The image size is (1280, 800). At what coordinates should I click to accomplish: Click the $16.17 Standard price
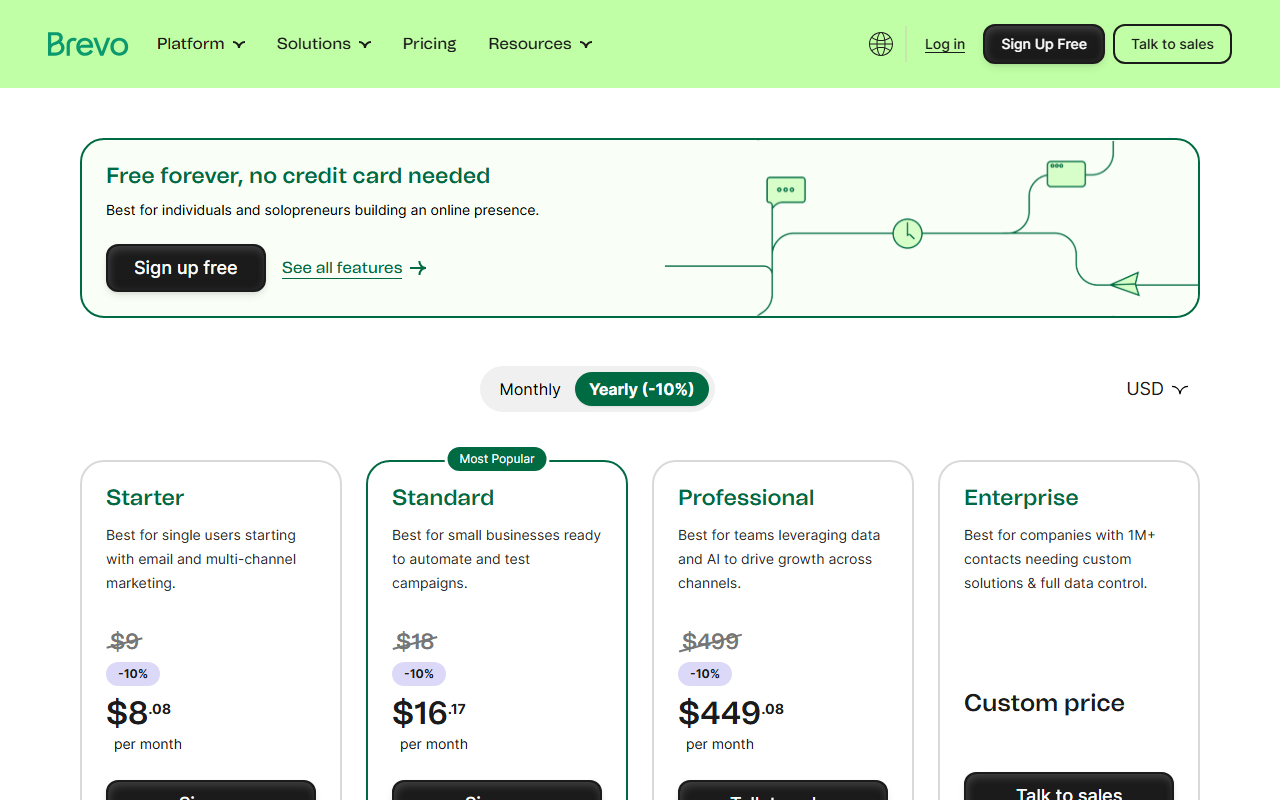429,713
